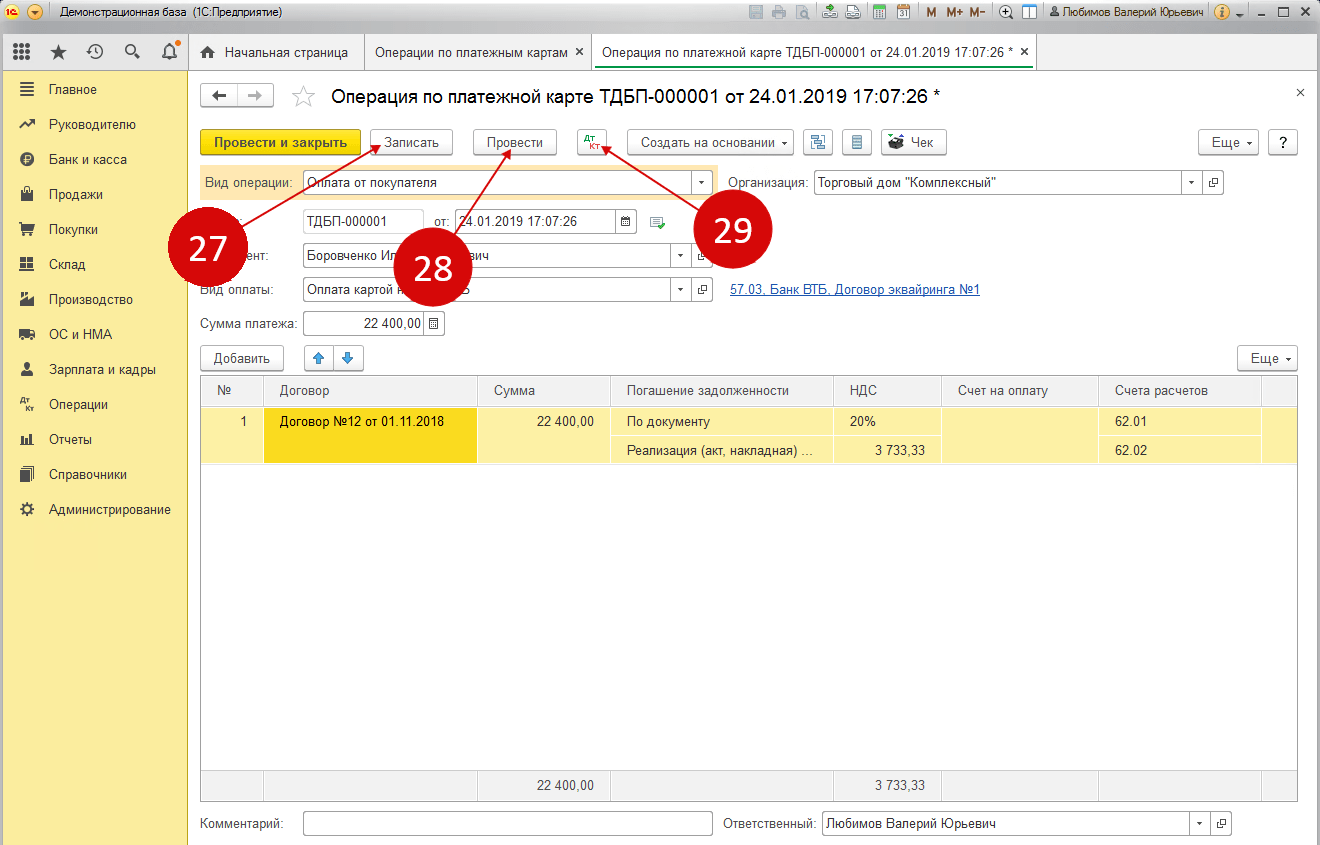Open the notifications bell icon

(x=169, y=52)
